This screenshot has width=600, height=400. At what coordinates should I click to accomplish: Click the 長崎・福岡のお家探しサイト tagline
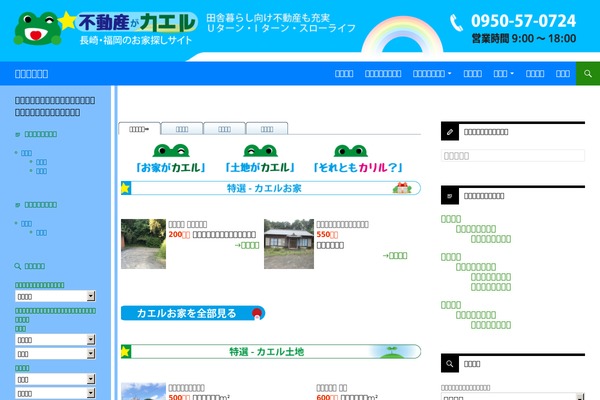click(136, 40)
